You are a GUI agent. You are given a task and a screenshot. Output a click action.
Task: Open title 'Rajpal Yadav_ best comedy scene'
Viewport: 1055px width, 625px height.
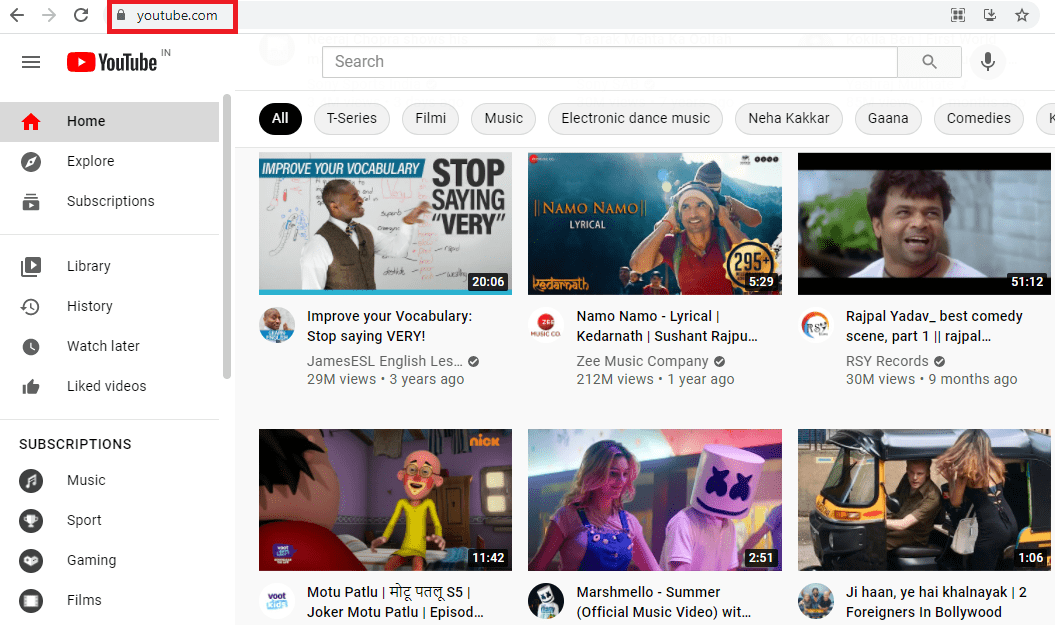coord(934,326)
